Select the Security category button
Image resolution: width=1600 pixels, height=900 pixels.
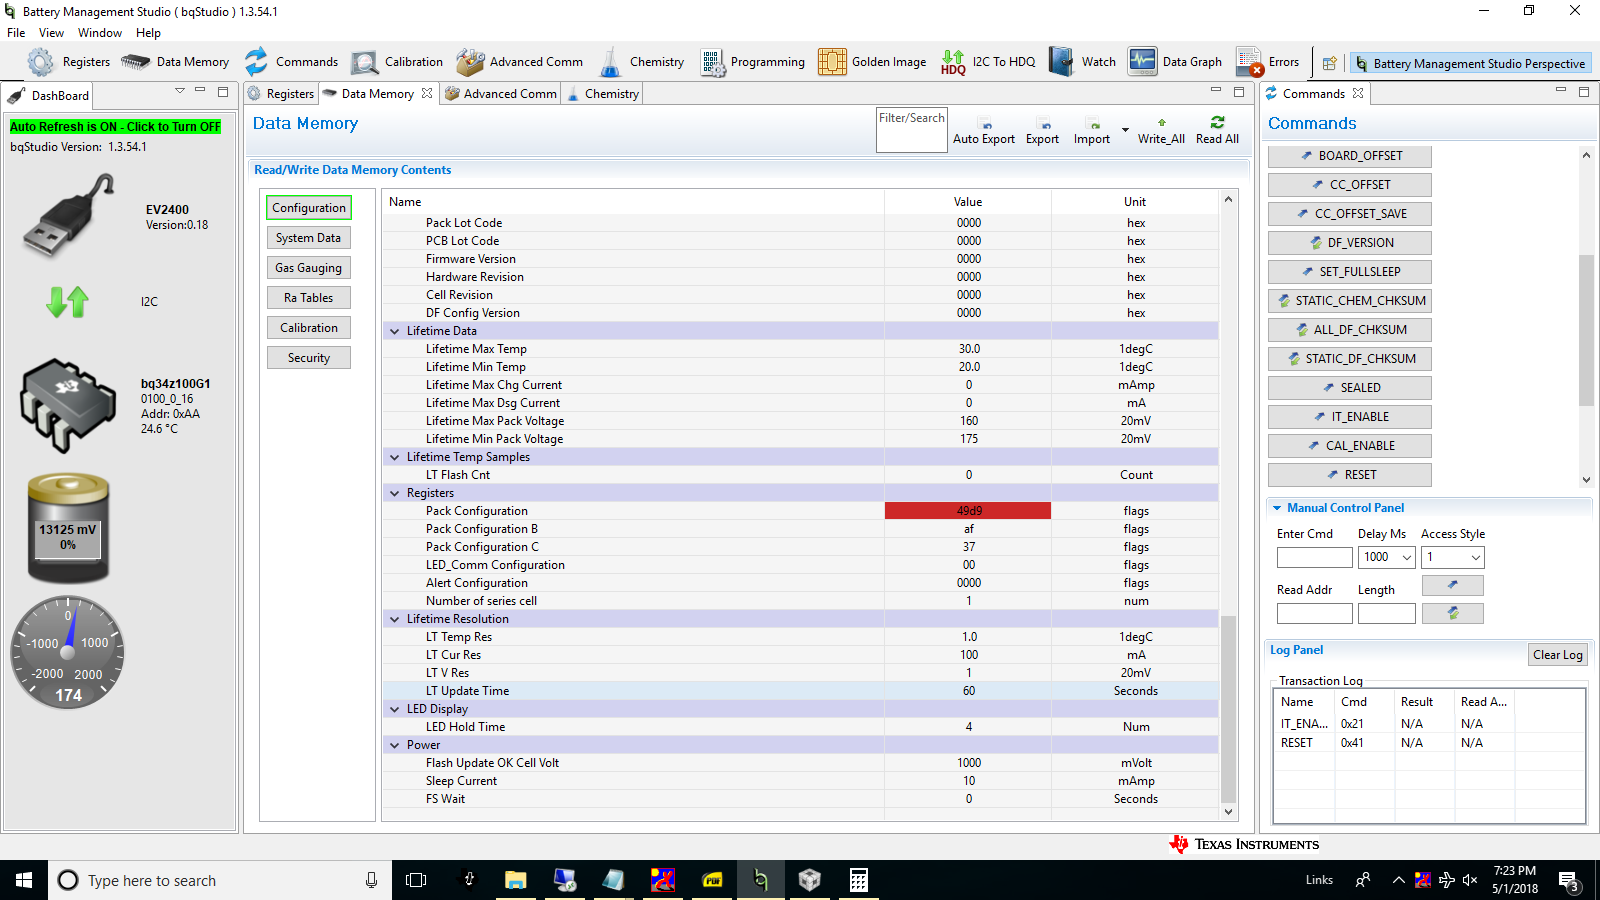(309, 358)
